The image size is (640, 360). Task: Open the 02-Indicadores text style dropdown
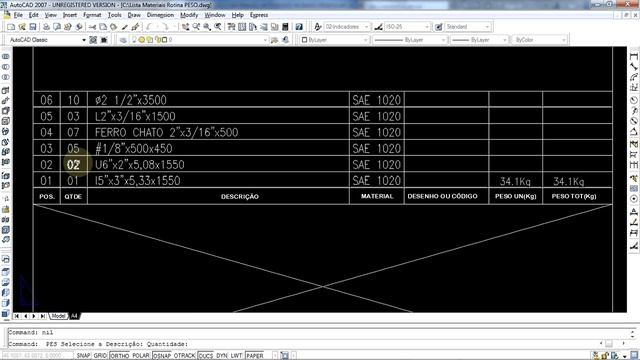click(366, 27)
